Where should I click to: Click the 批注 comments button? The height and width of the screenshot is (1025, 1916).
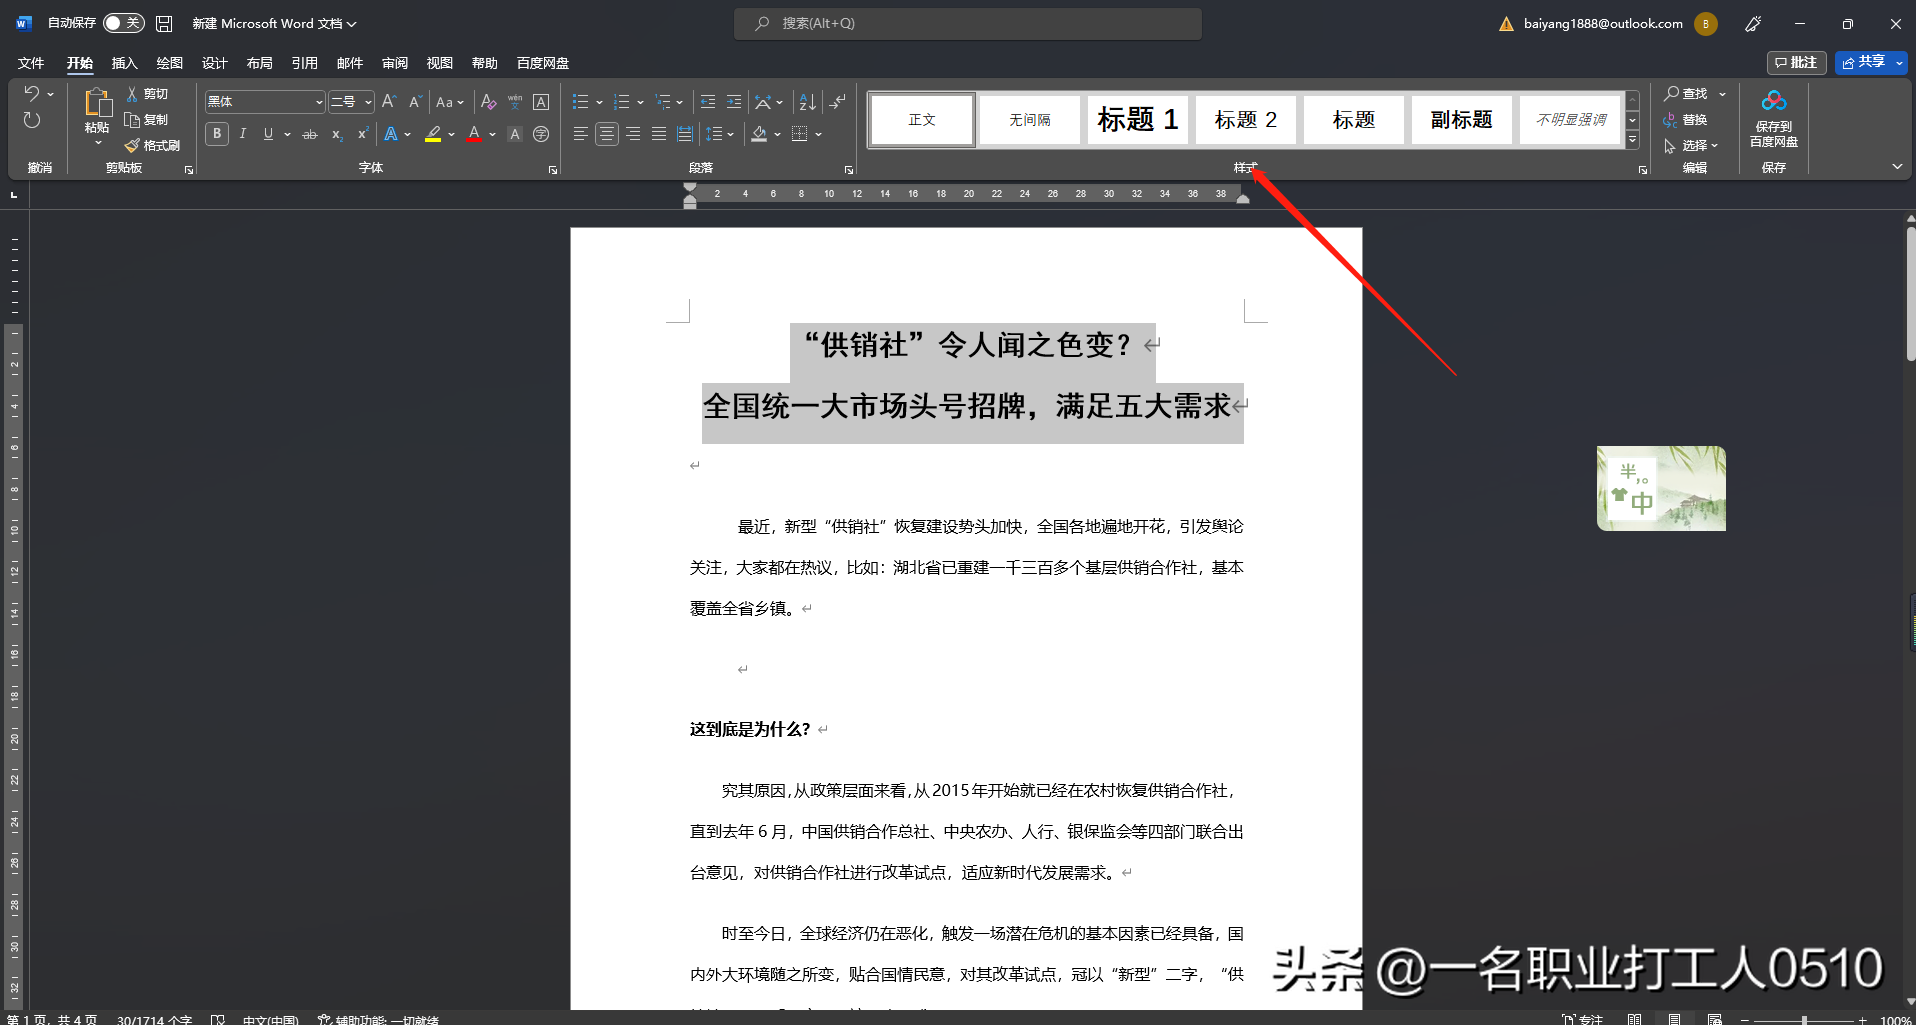(x=1796, y=62)
